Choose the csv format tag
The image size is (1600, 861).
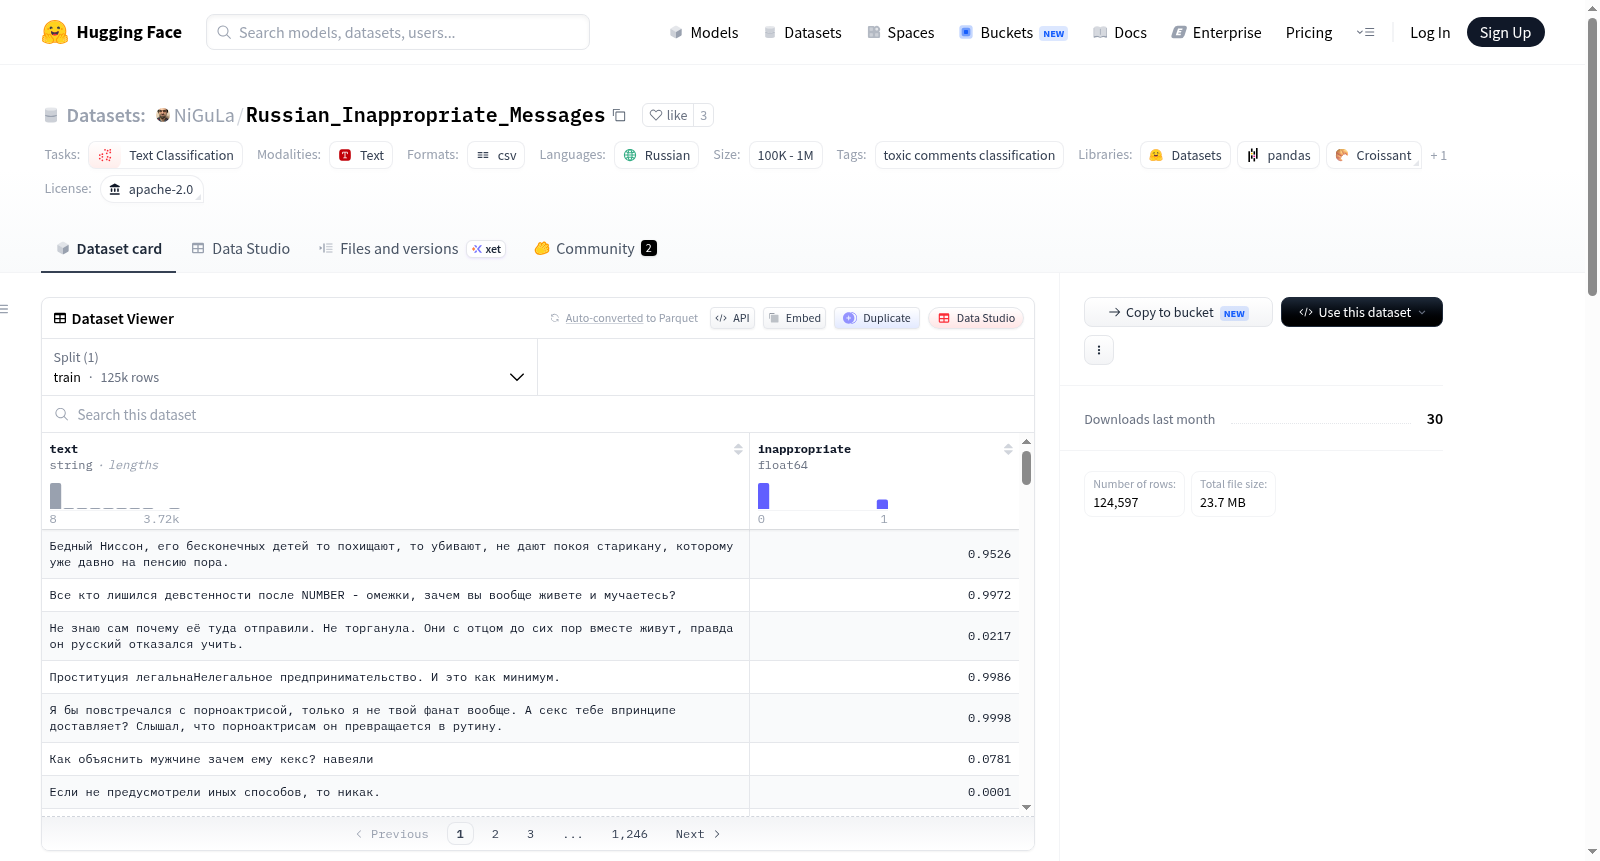click(496, 155)
